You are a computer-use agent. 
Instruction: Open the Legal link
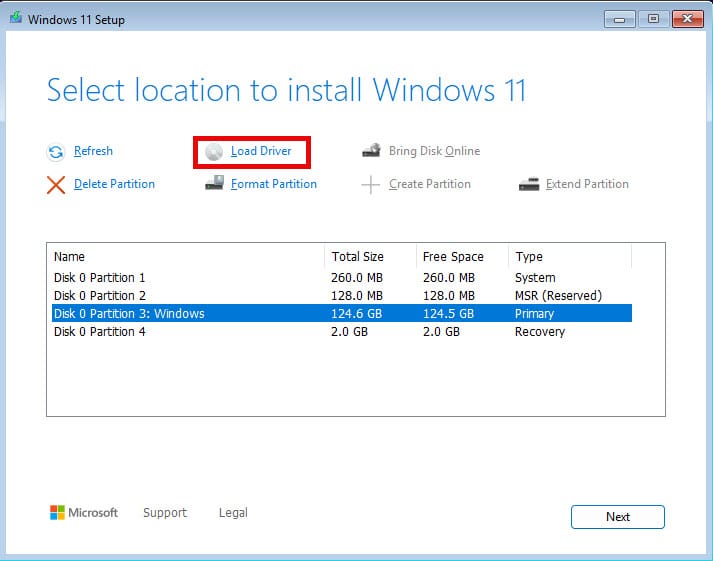pyautogui.click(x=233, y=513)
